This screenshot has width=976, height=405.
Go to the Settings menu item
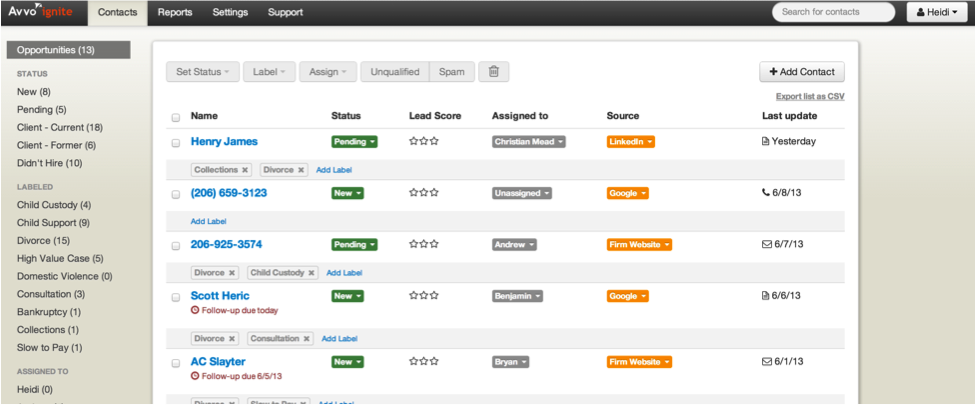pos(230,13)
